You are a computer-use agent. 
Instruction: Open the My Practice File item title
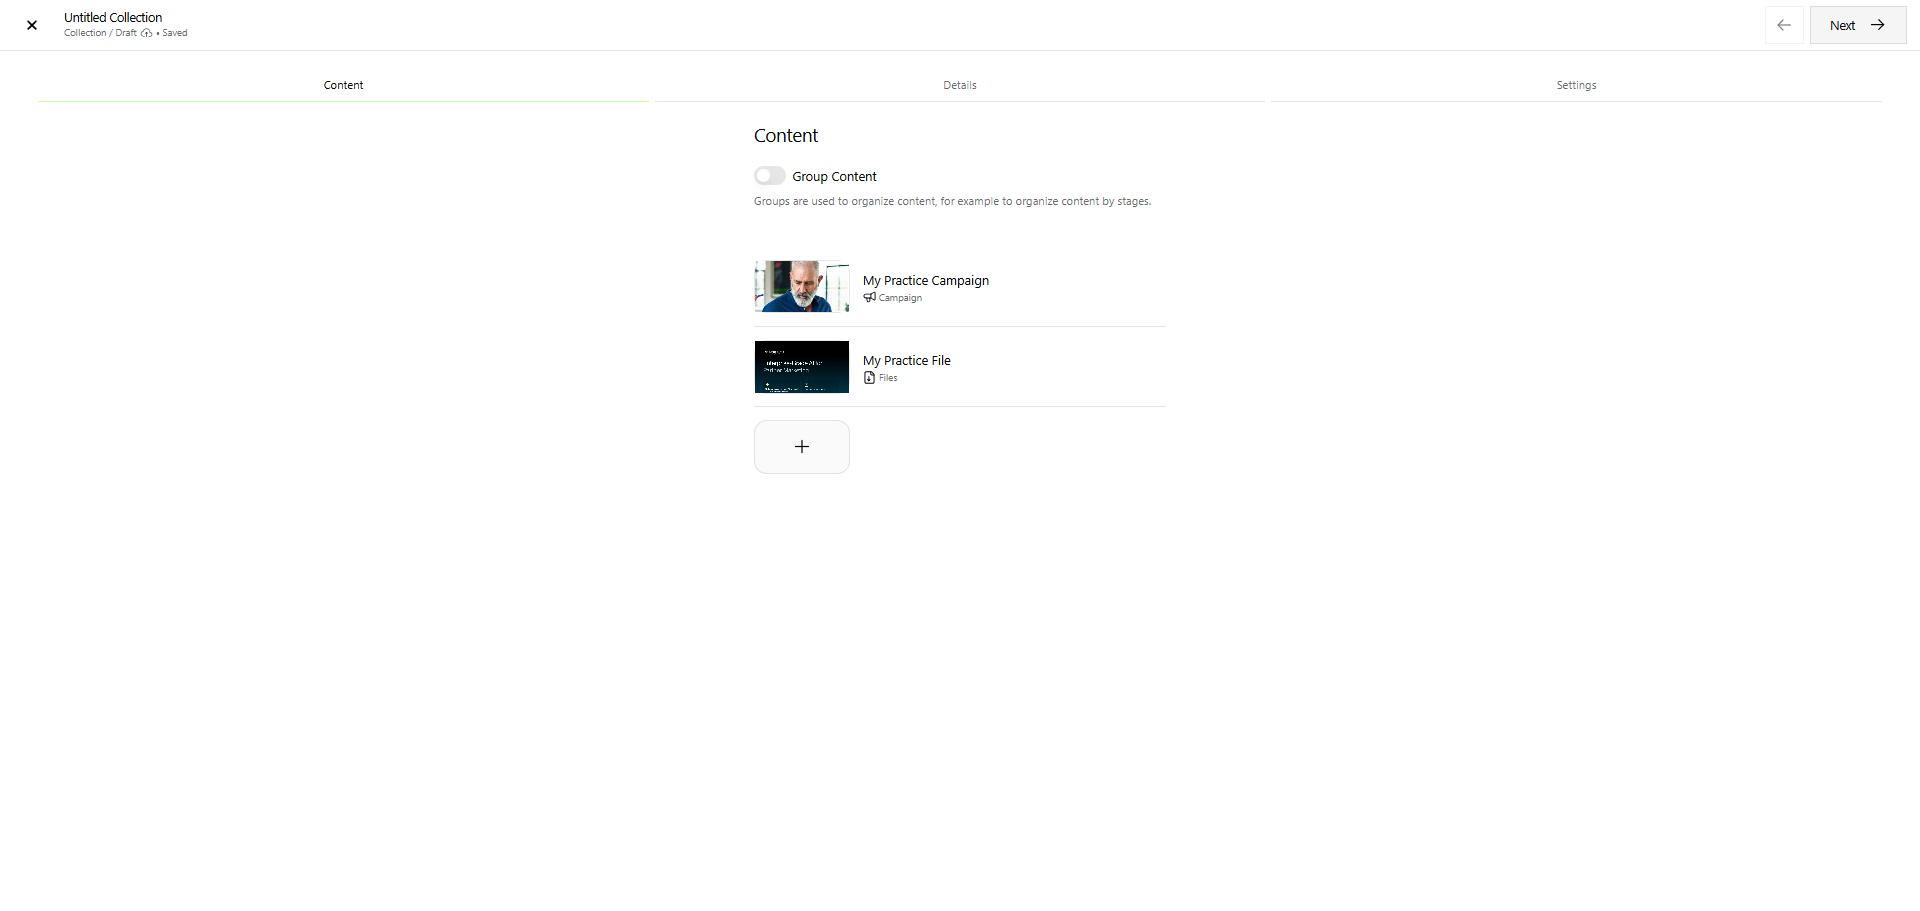coord(907,360)
